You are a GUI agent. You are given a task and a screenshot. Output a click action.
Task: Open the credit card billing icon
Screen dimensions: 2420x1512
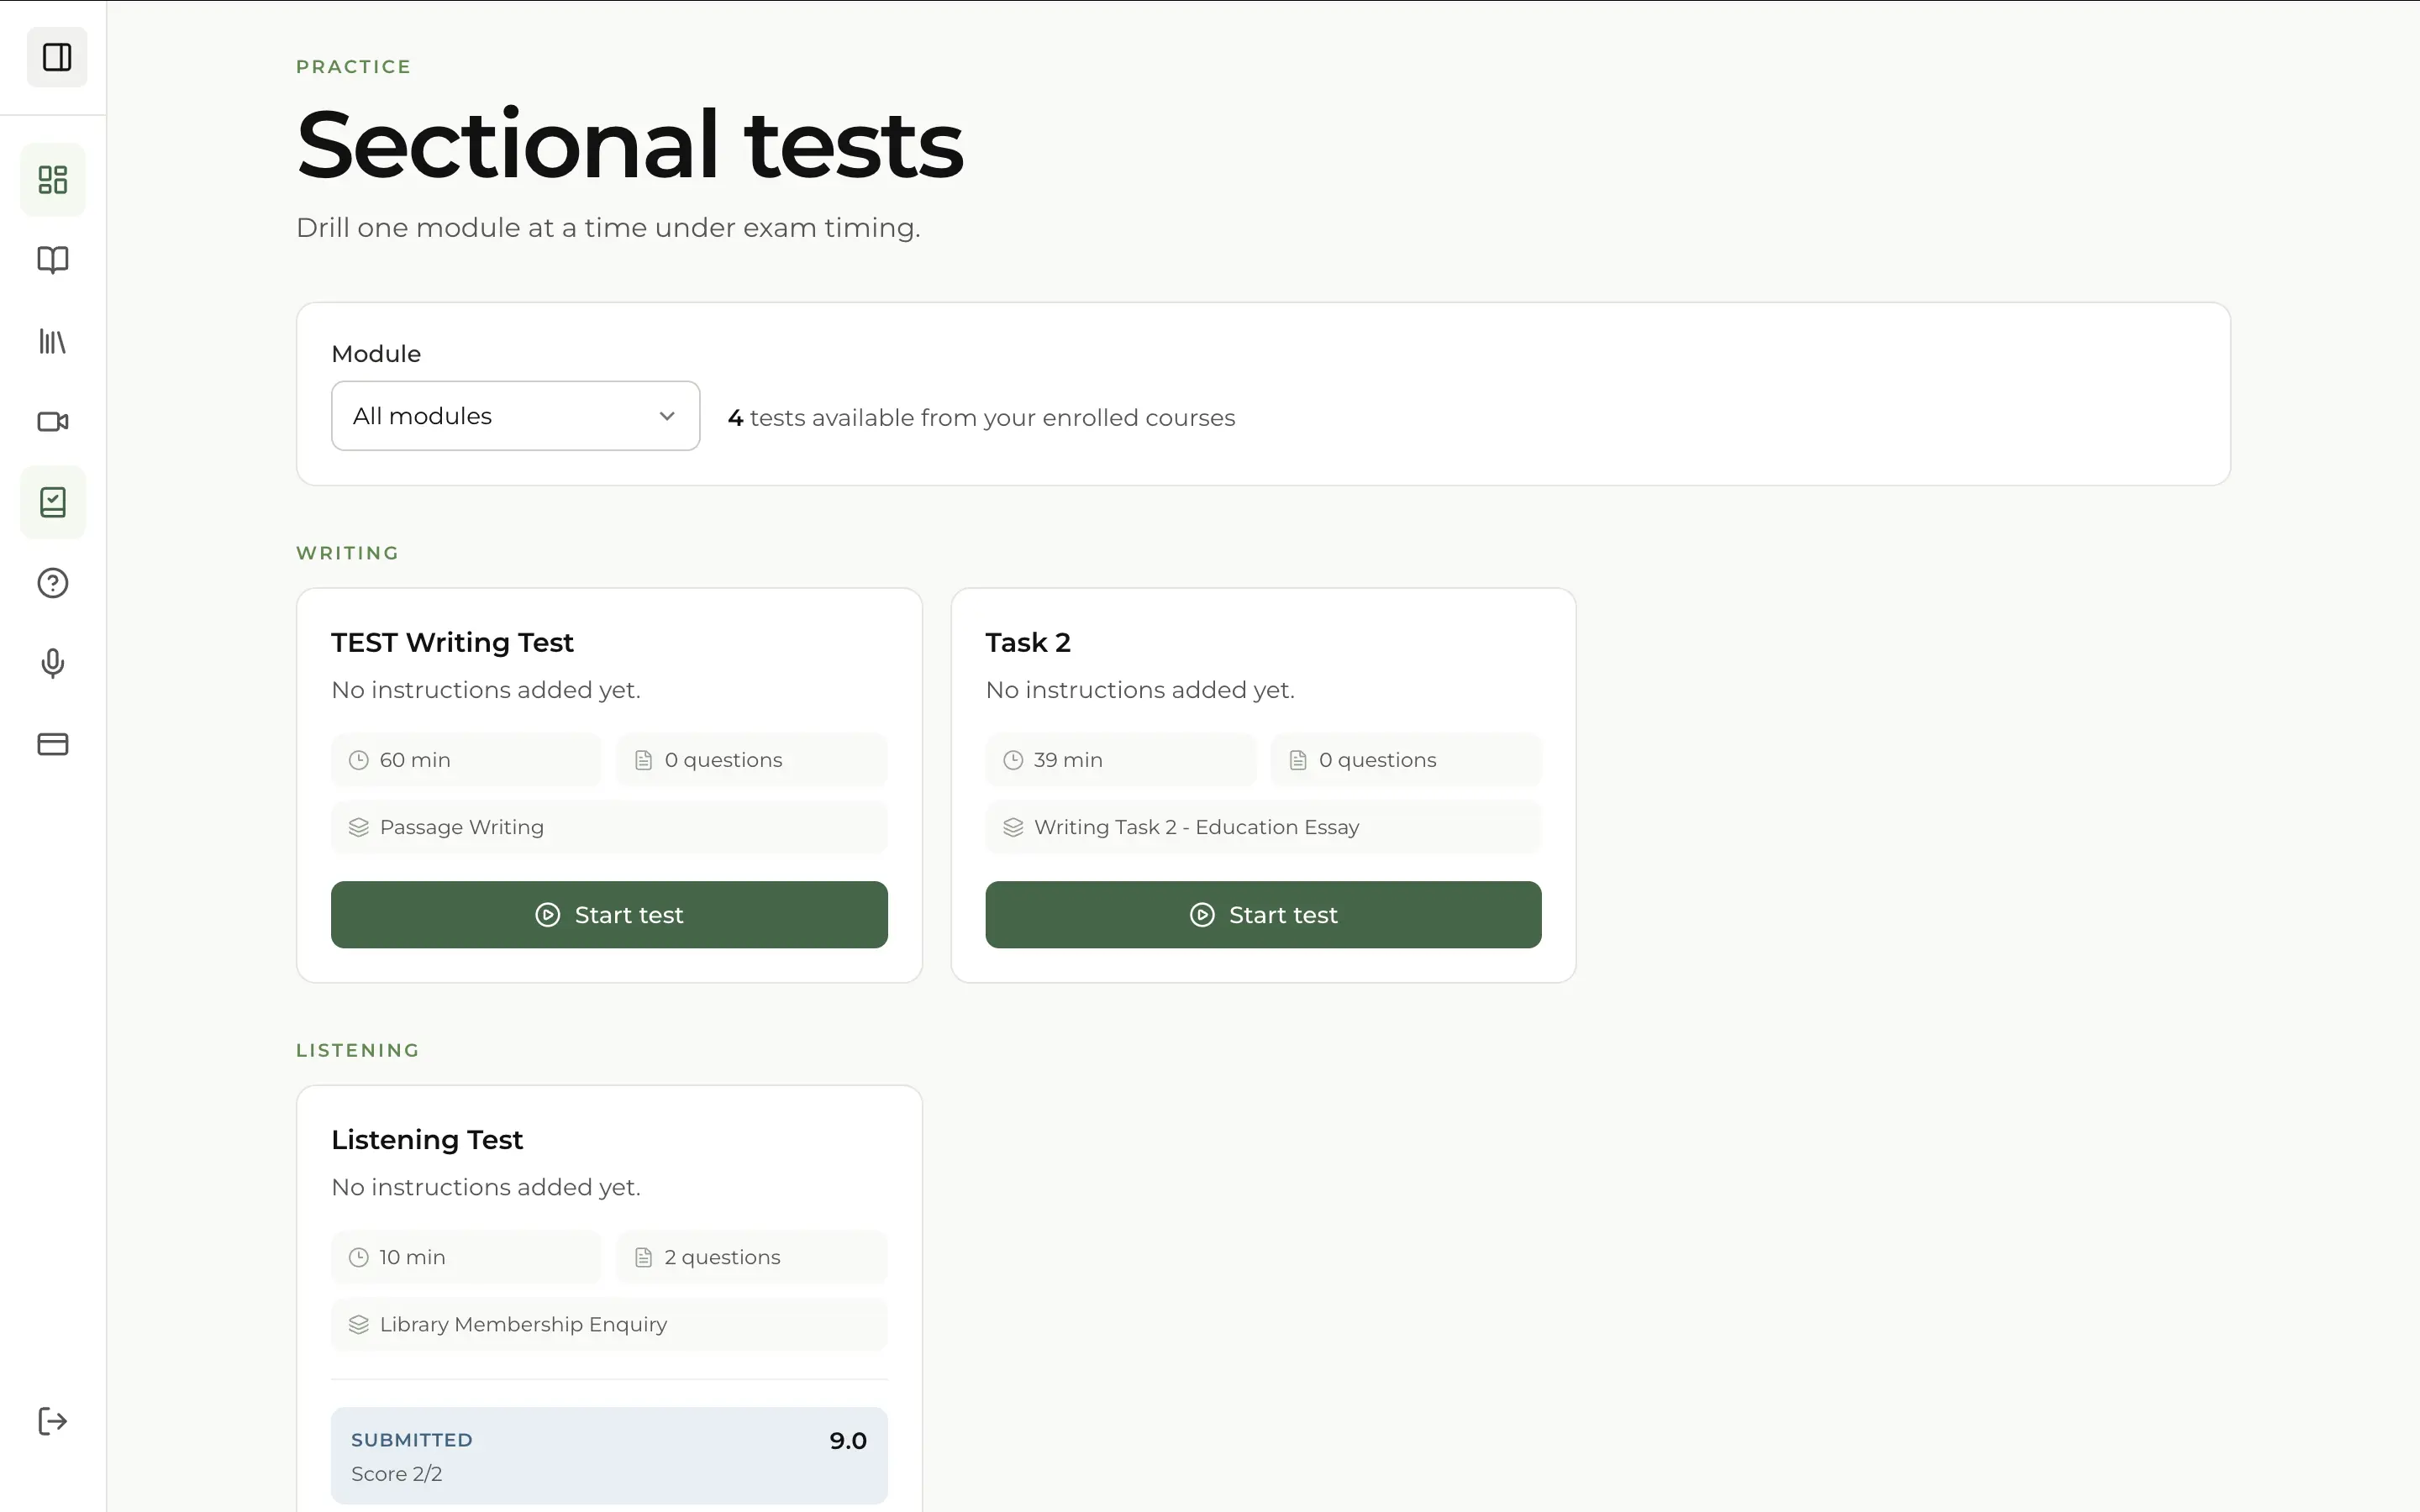click(x=53, y=744)
